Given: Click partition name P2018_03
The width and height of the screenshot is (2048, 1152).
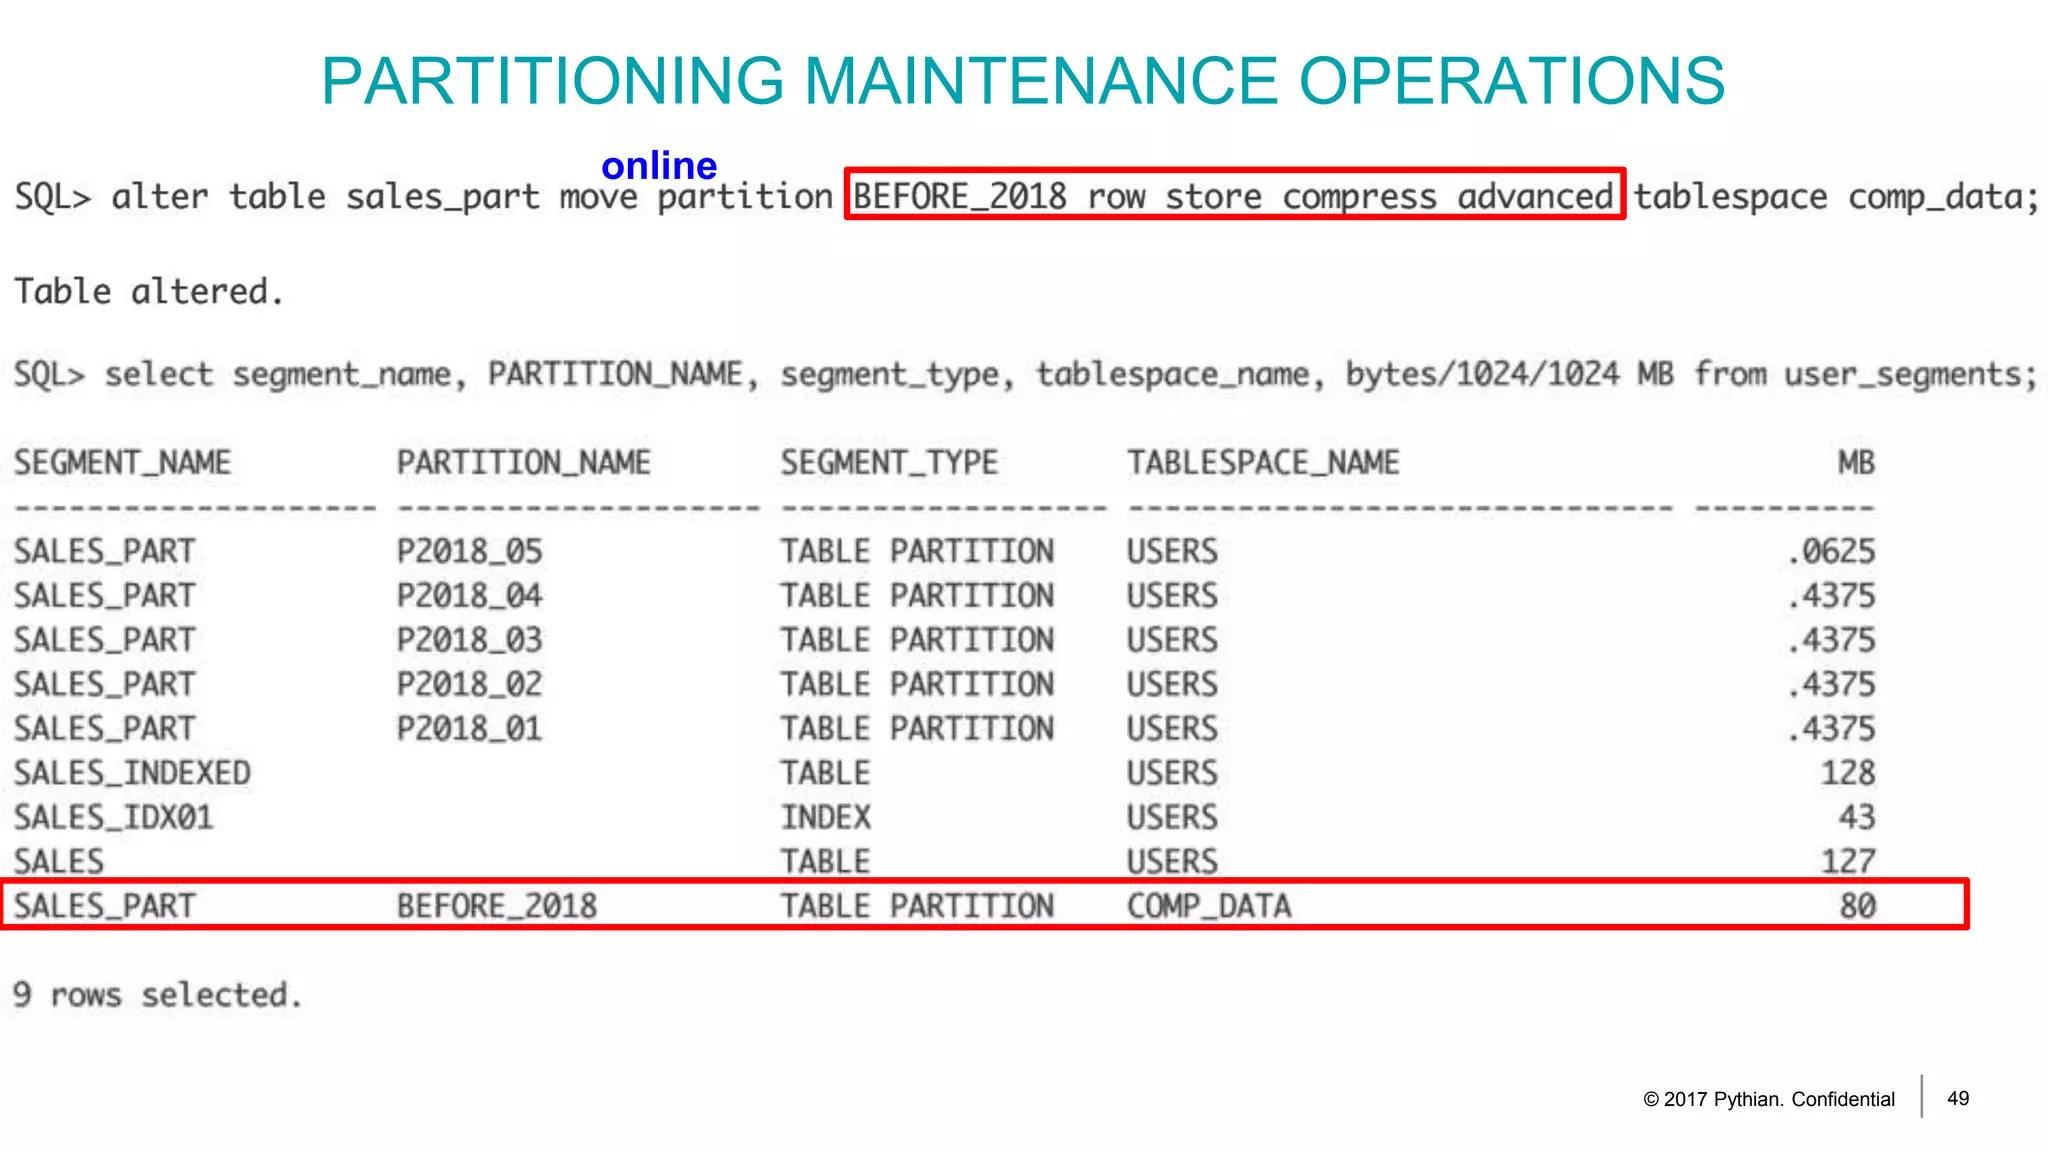Looking at the screenshot, I should click(x=469, y=639).
